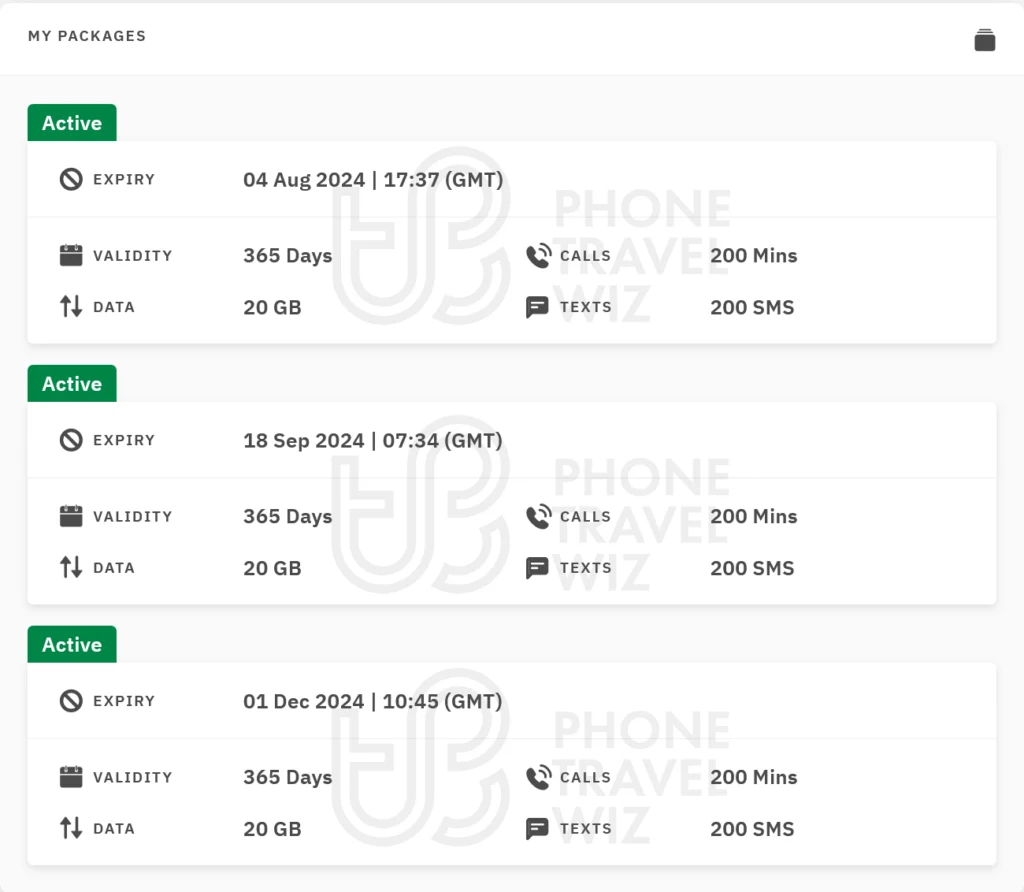Click the data arrows icon in third package
Viewport: 1024px width, 892px height.
tap(71, 828)
